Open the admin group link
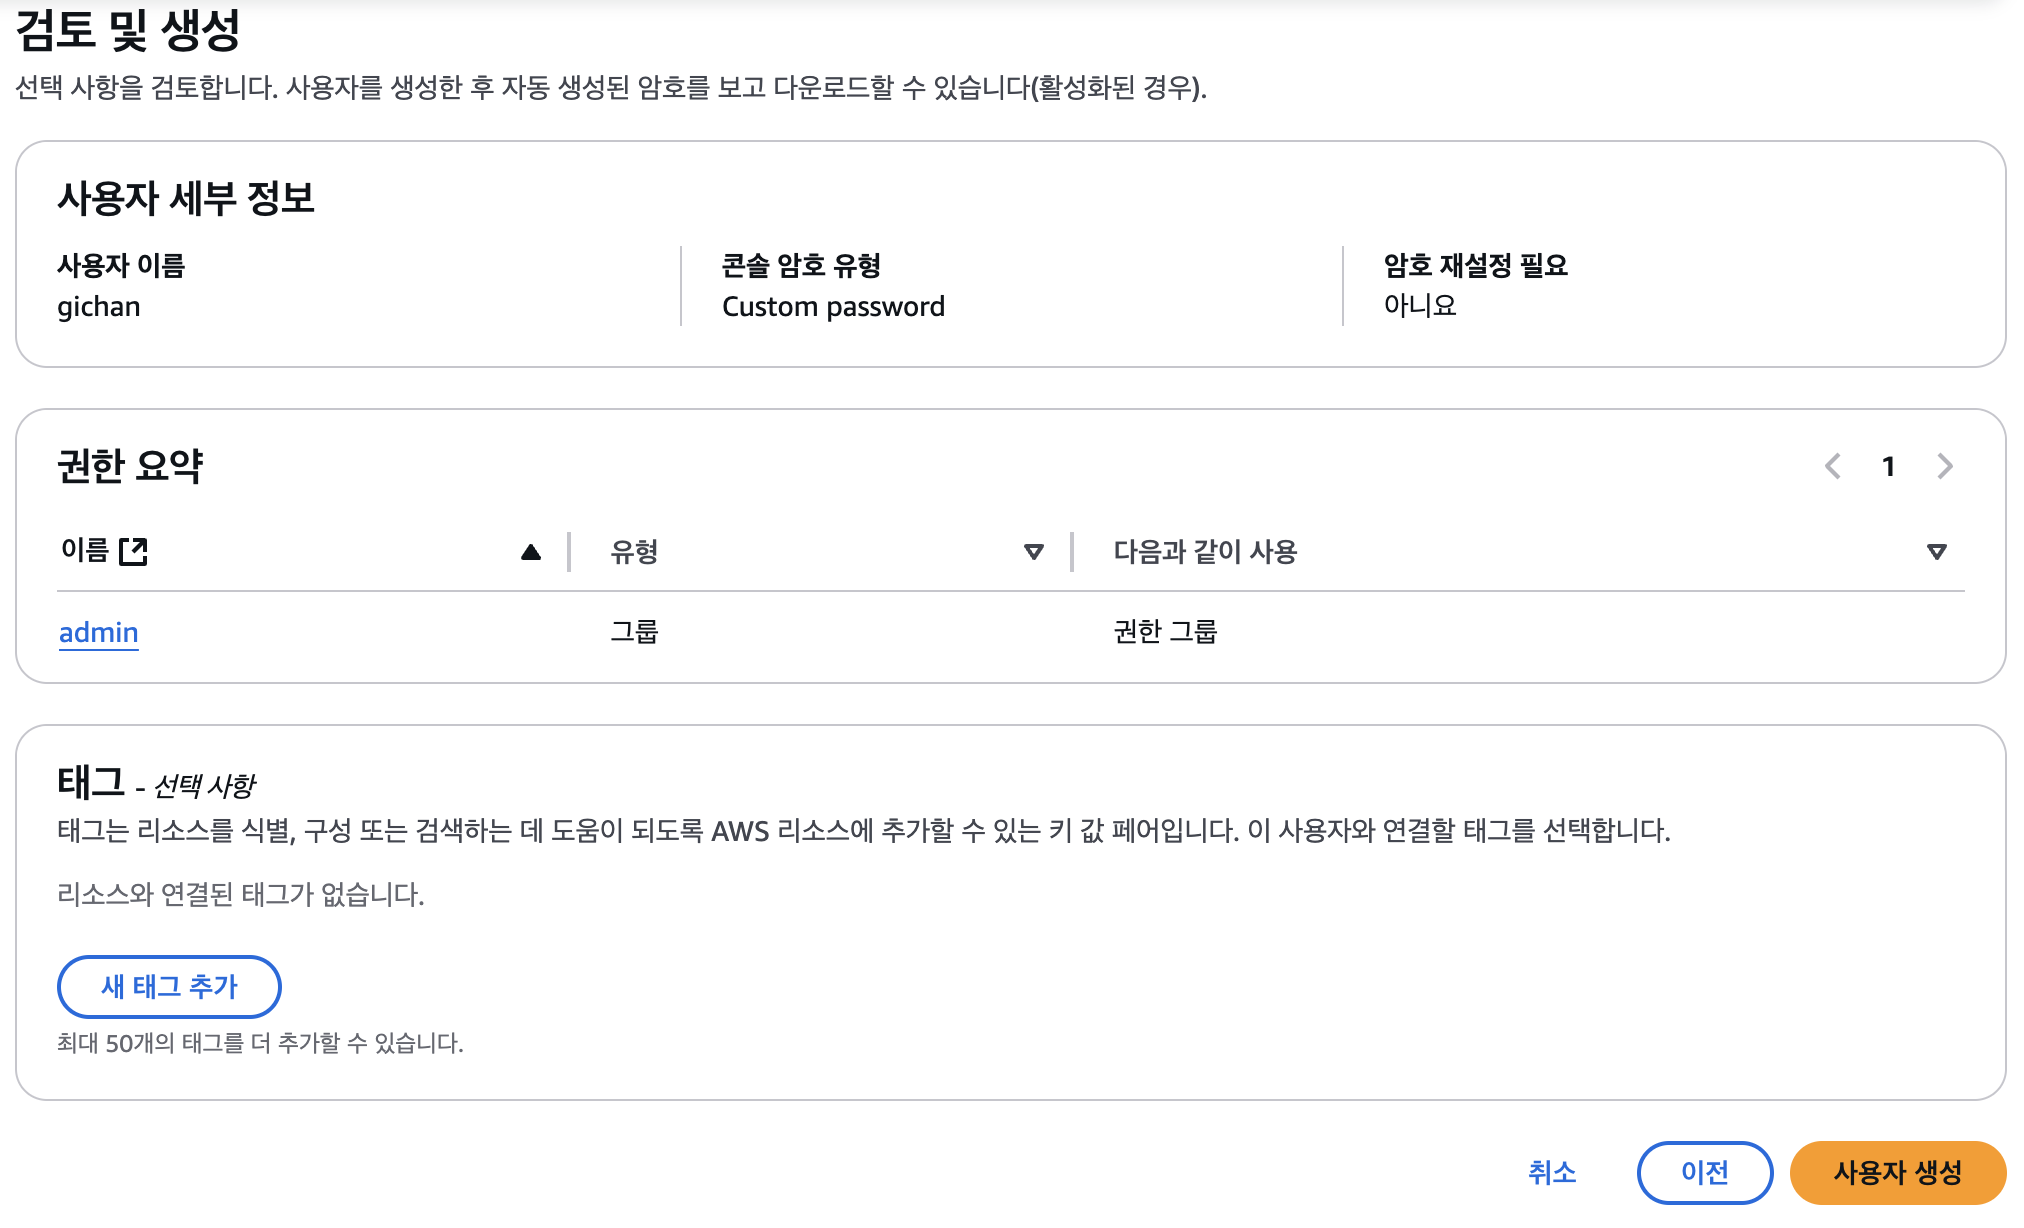This screenshot has height=1228, width=2024. [98, 632]
